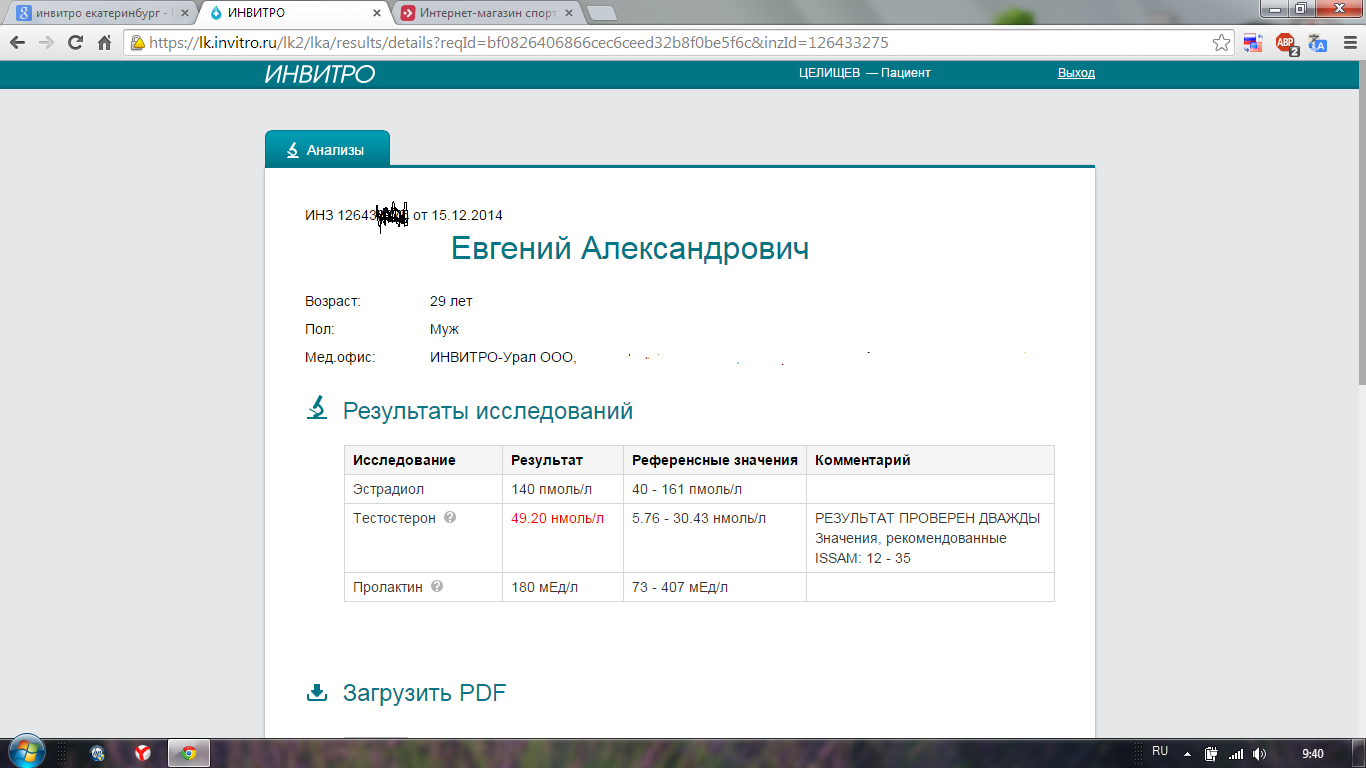Click the Adblock Plus extension icon
This screenshot has width=1366, height=768.
(x=1286, y=43)
